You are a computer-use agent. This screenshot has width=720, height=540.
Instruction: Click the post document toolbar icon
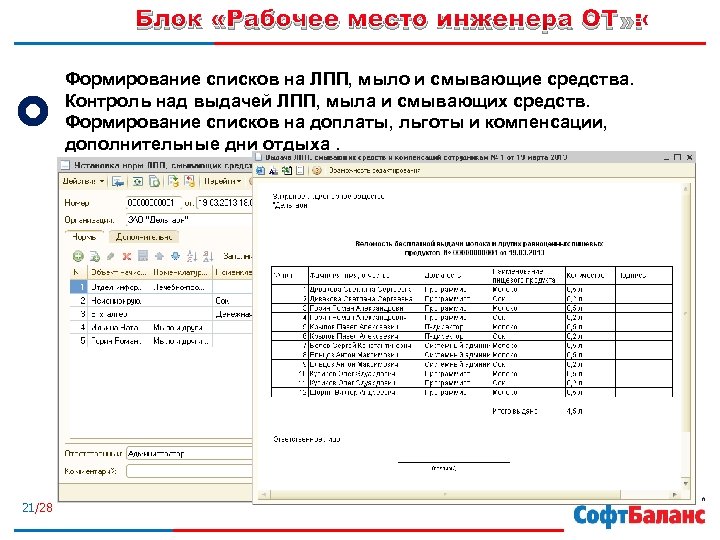[173, 182]
